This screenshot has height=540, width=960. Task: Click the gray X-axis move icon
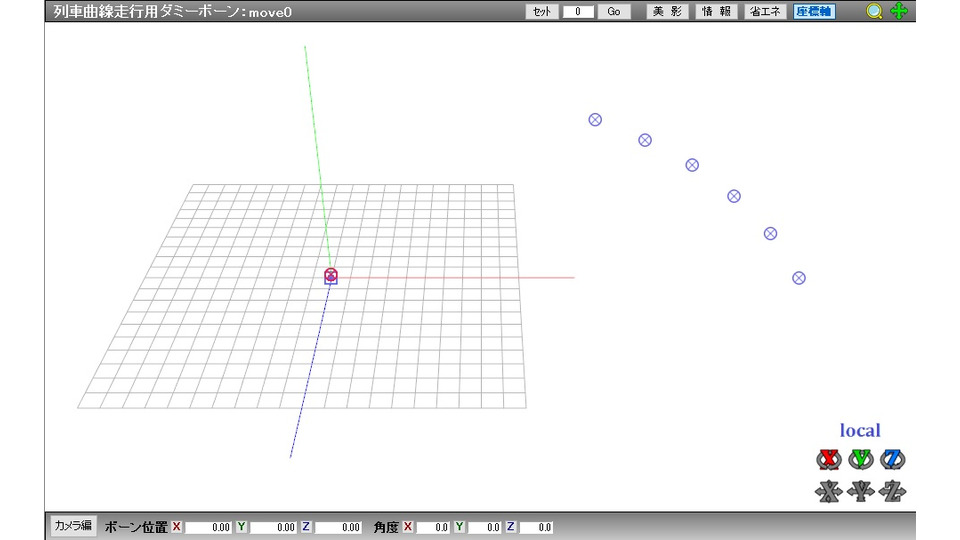[x=827, y=491]
